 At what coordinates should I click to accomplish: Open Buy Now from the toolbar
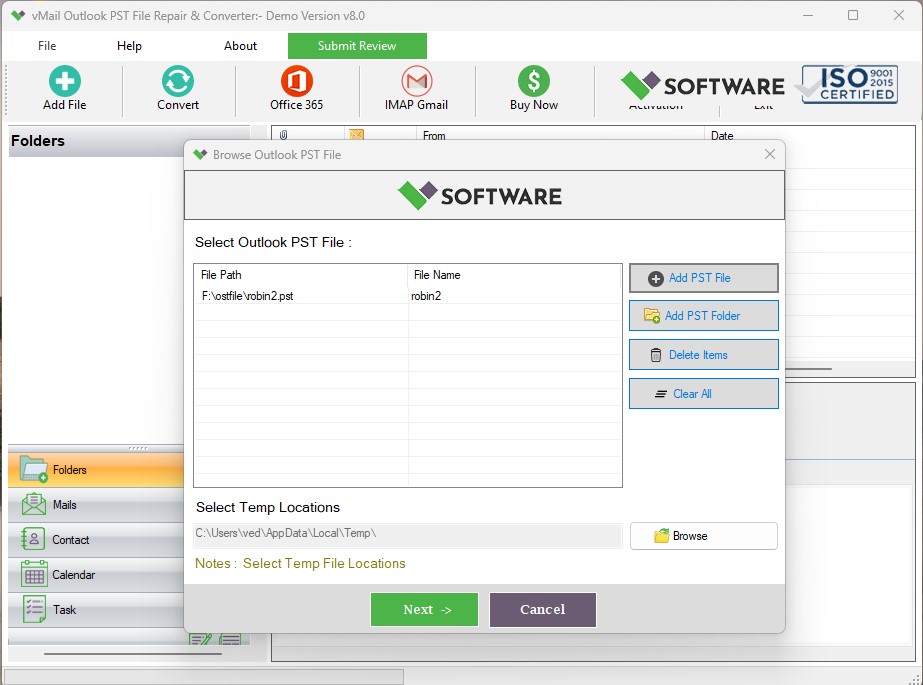533,89
